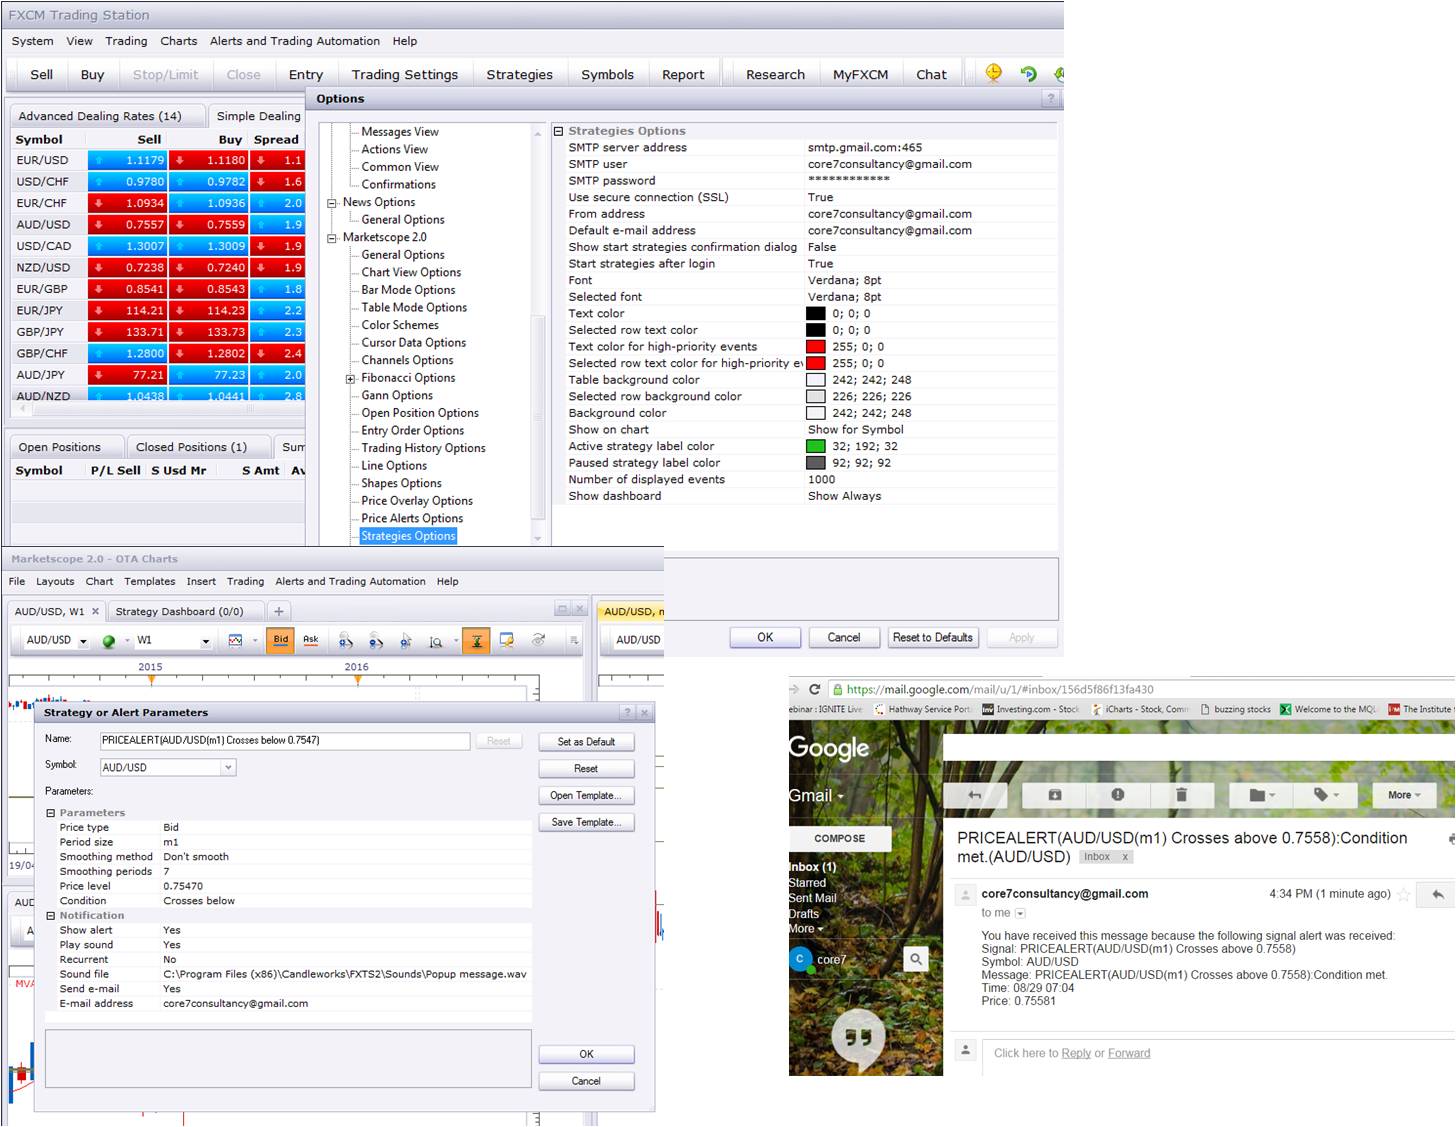Click the Forward link in Gmail
The image size is (1456, 1127).
click(x=1129, y=1053)
